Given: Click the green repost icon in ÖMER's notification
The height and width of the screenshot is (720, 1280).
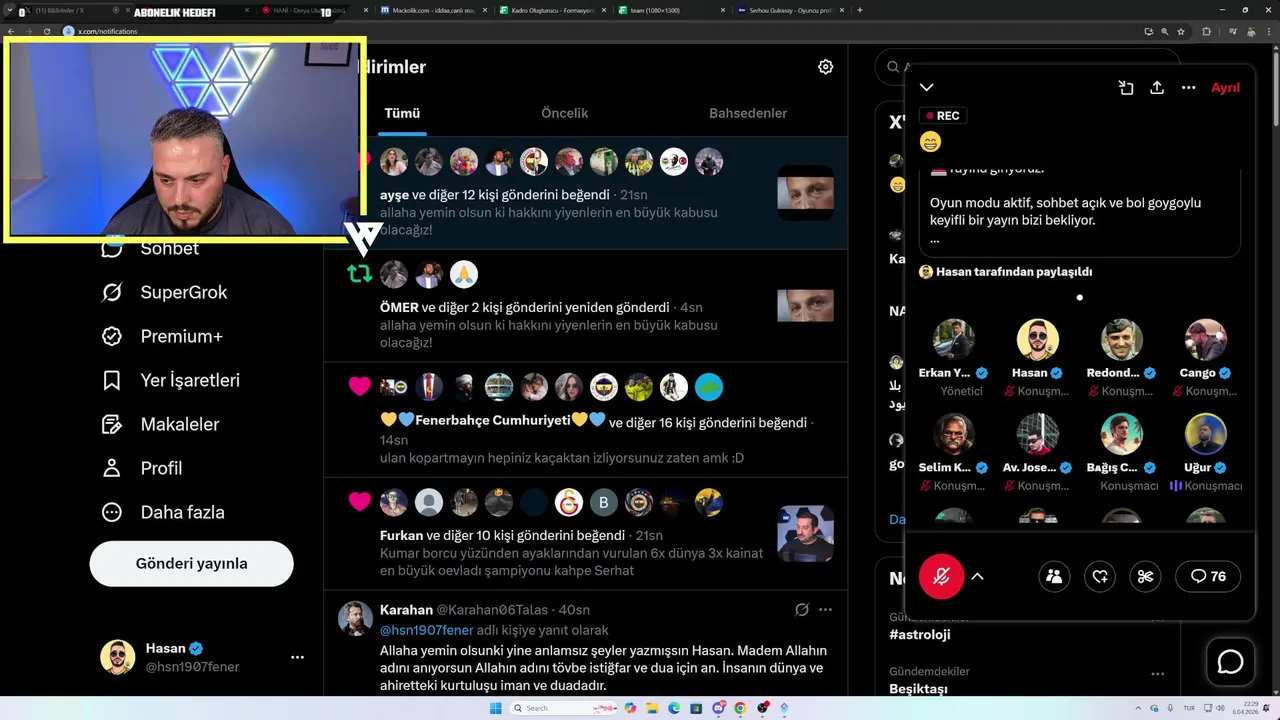Looking at the screenshot, I should point(360,274).
